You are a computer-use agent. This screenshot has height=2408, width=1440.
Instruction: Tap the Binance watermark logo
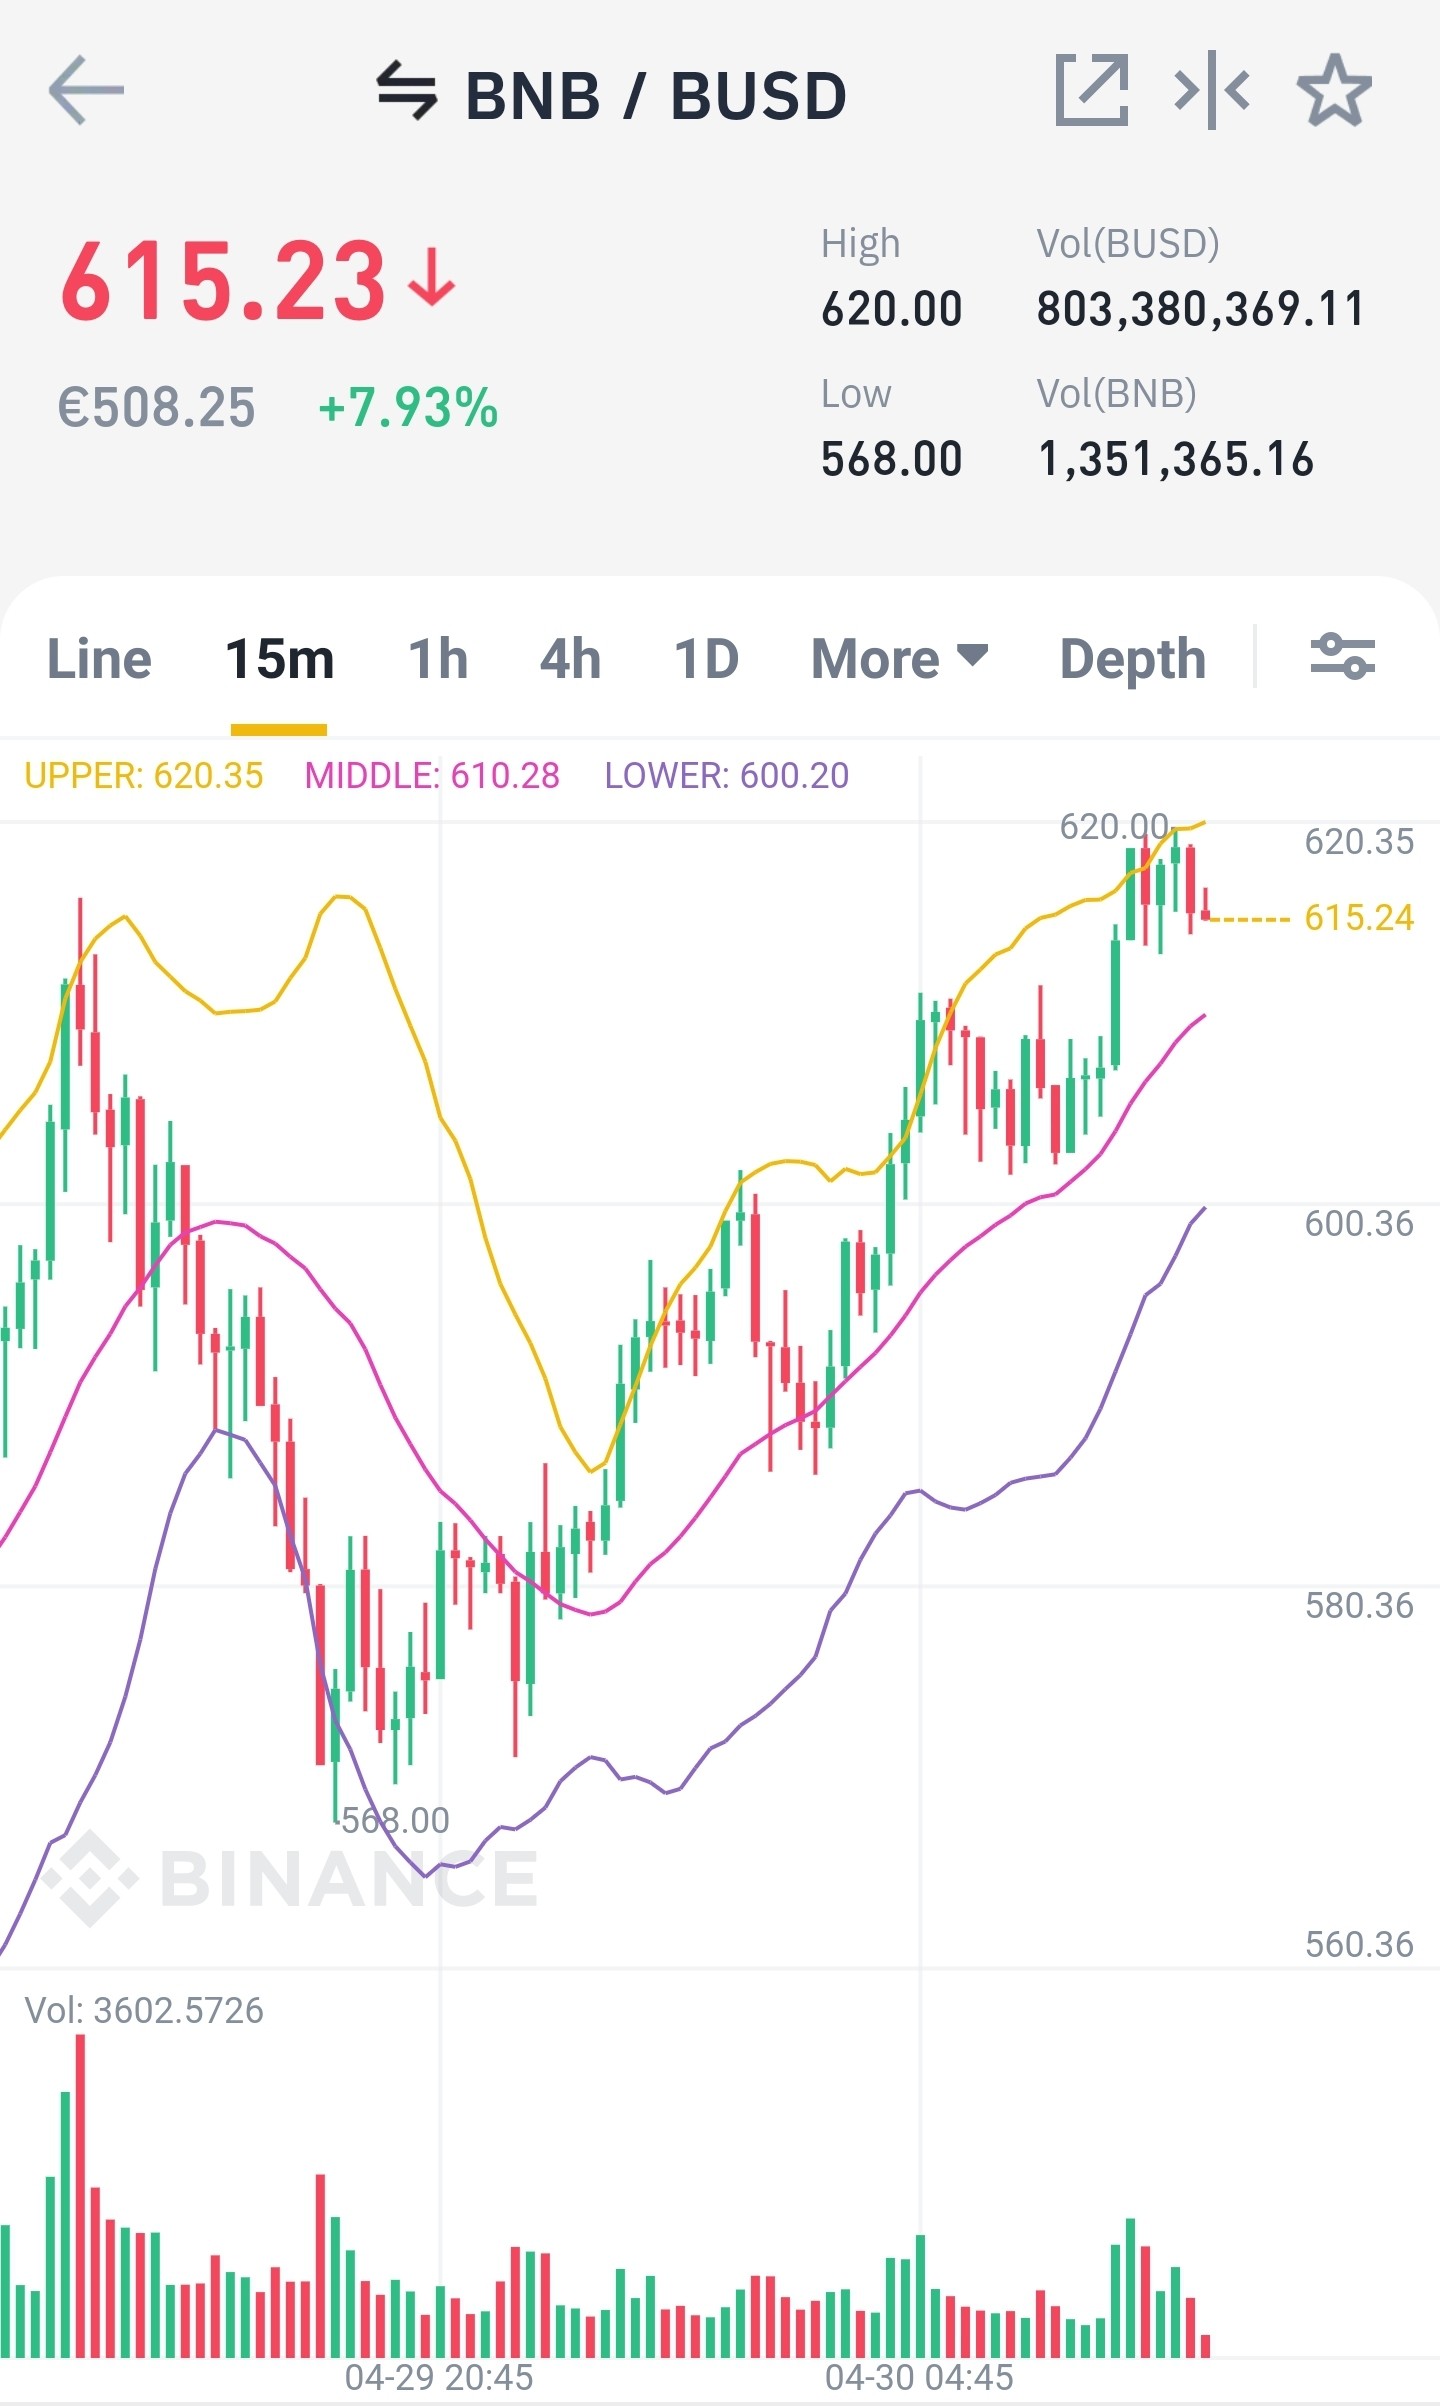(x=290, y=1879)
